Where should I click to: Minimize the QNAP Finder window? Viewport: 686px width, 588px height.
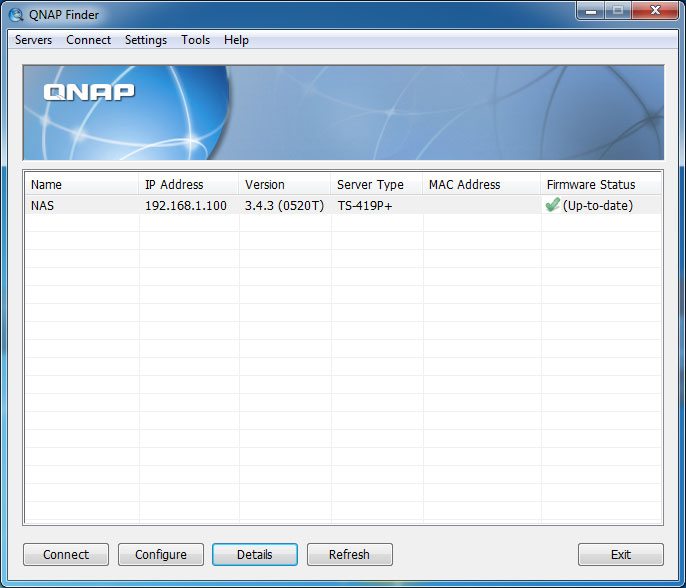coord(591,10)
